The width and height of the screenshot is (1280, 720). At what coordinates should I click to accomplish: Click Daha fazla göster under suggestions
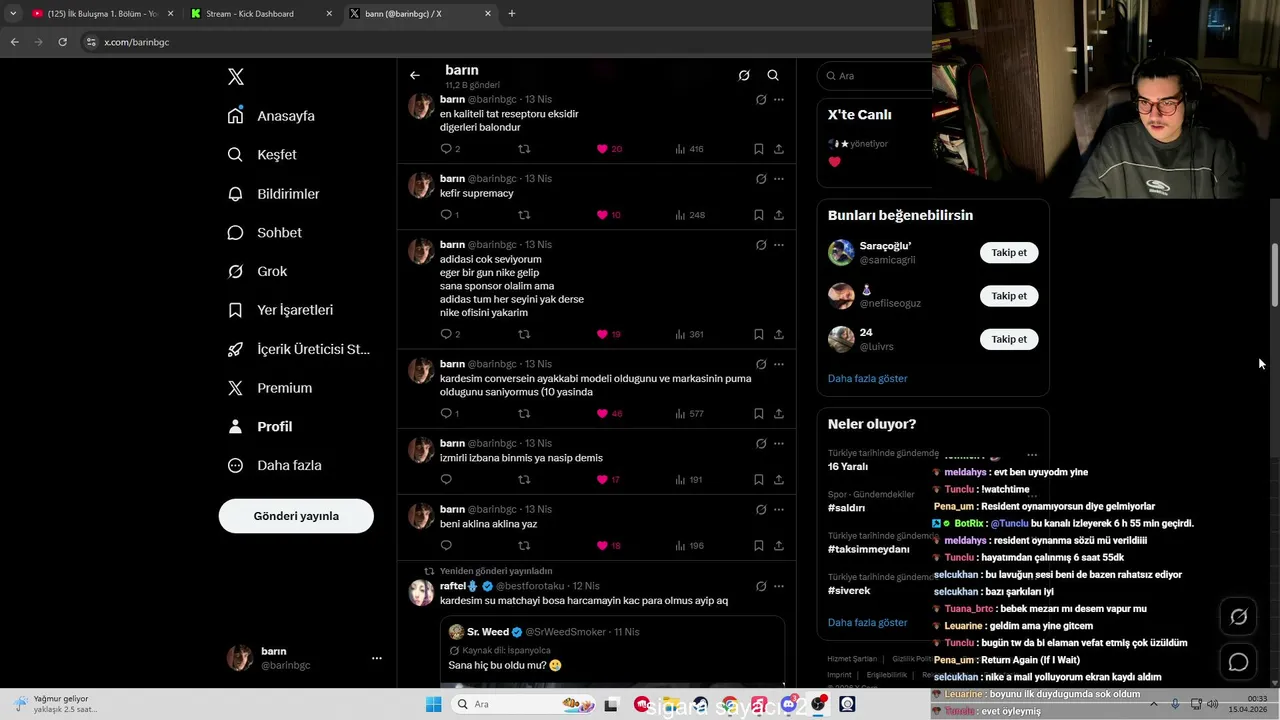[867, 379]
